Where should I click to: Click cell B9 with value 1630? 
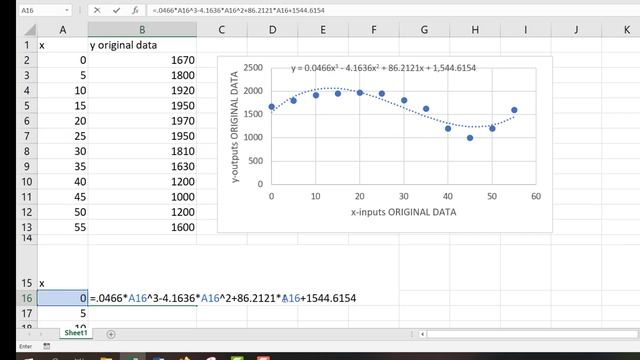142,167
